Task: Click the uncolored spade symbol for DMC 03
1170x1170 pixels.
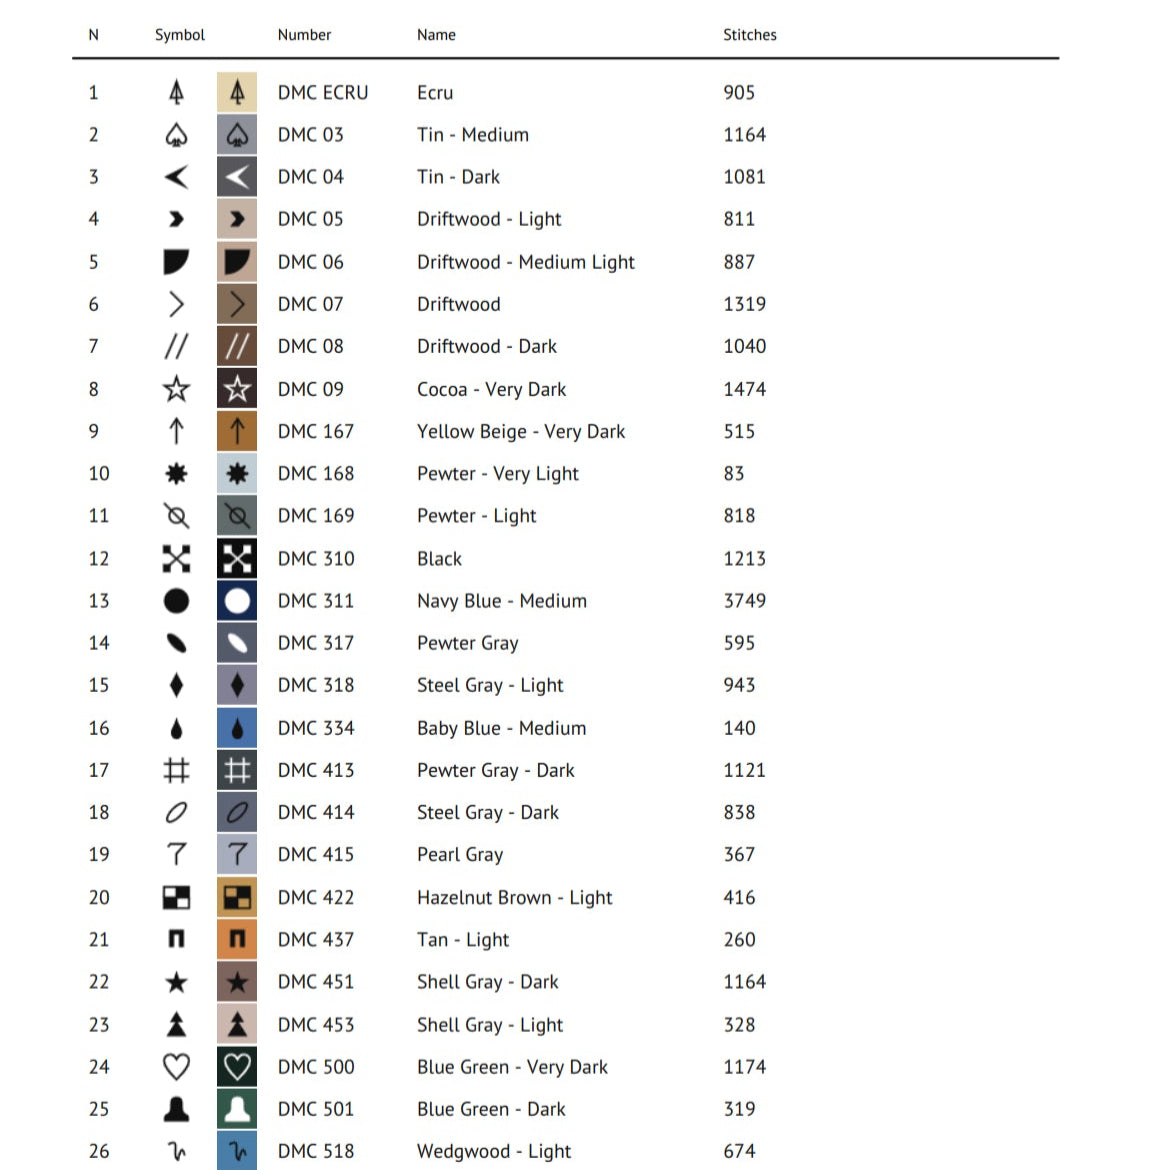Action: [x=176, y=134]
